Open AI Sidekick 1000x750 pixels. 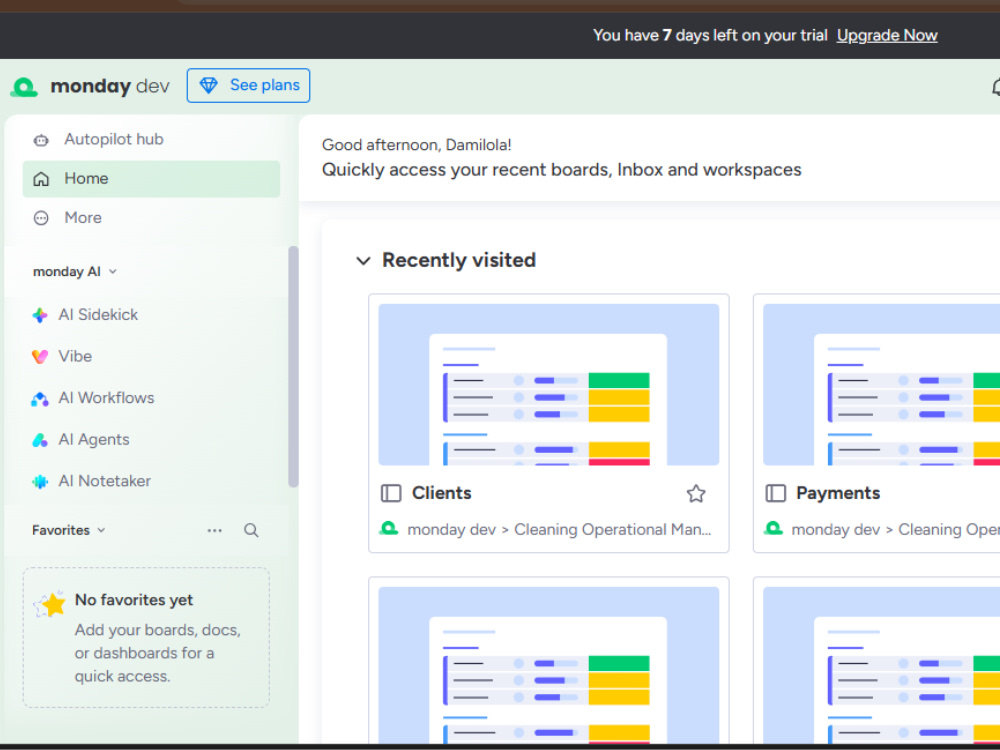pos(98,314)
